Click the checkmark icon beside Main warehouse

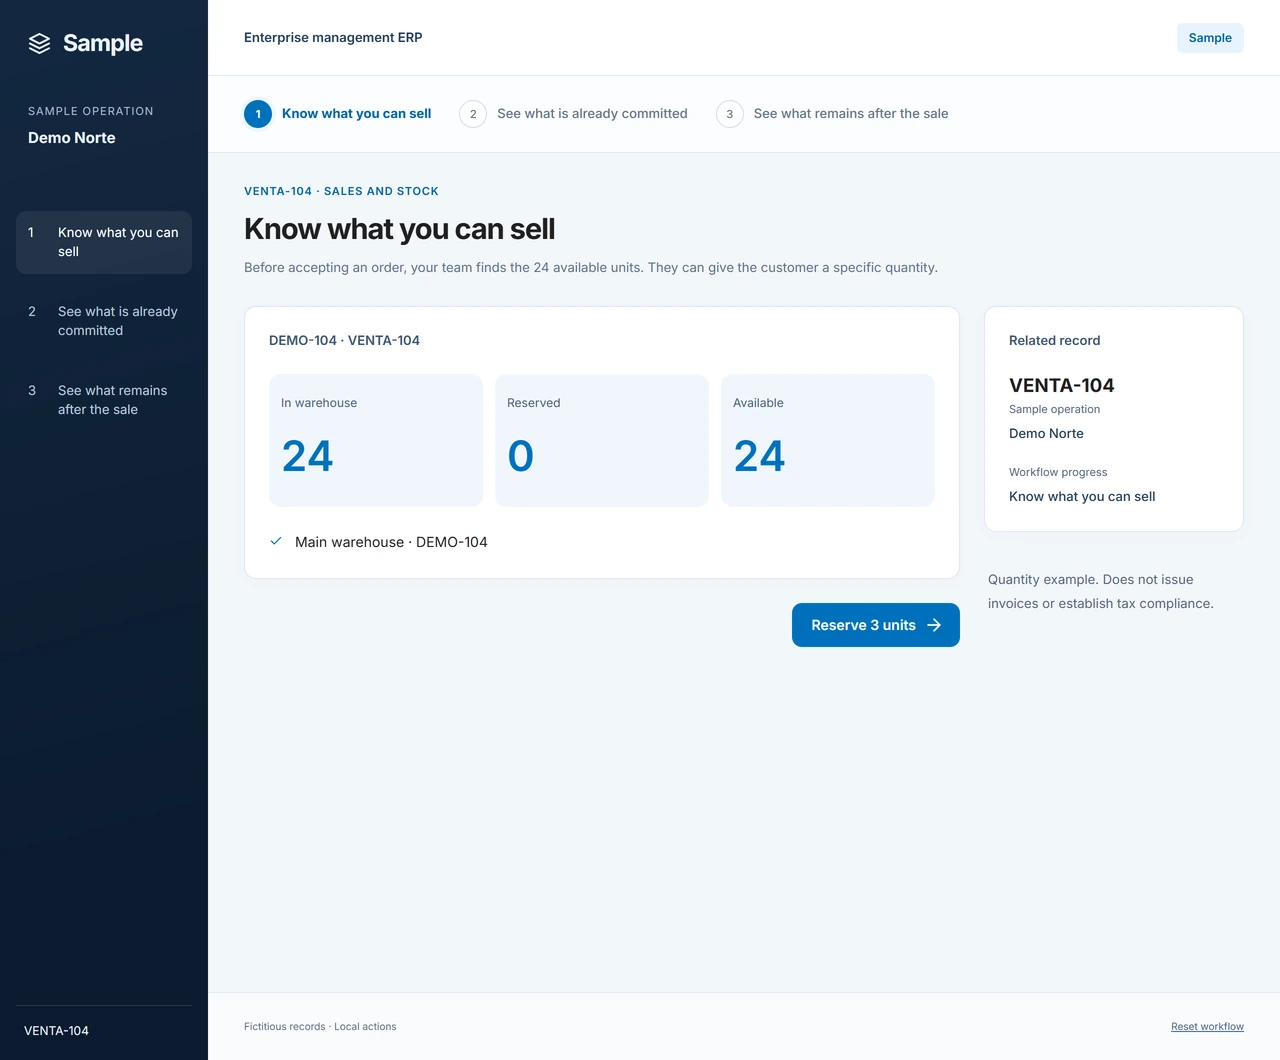coord(276,541)
